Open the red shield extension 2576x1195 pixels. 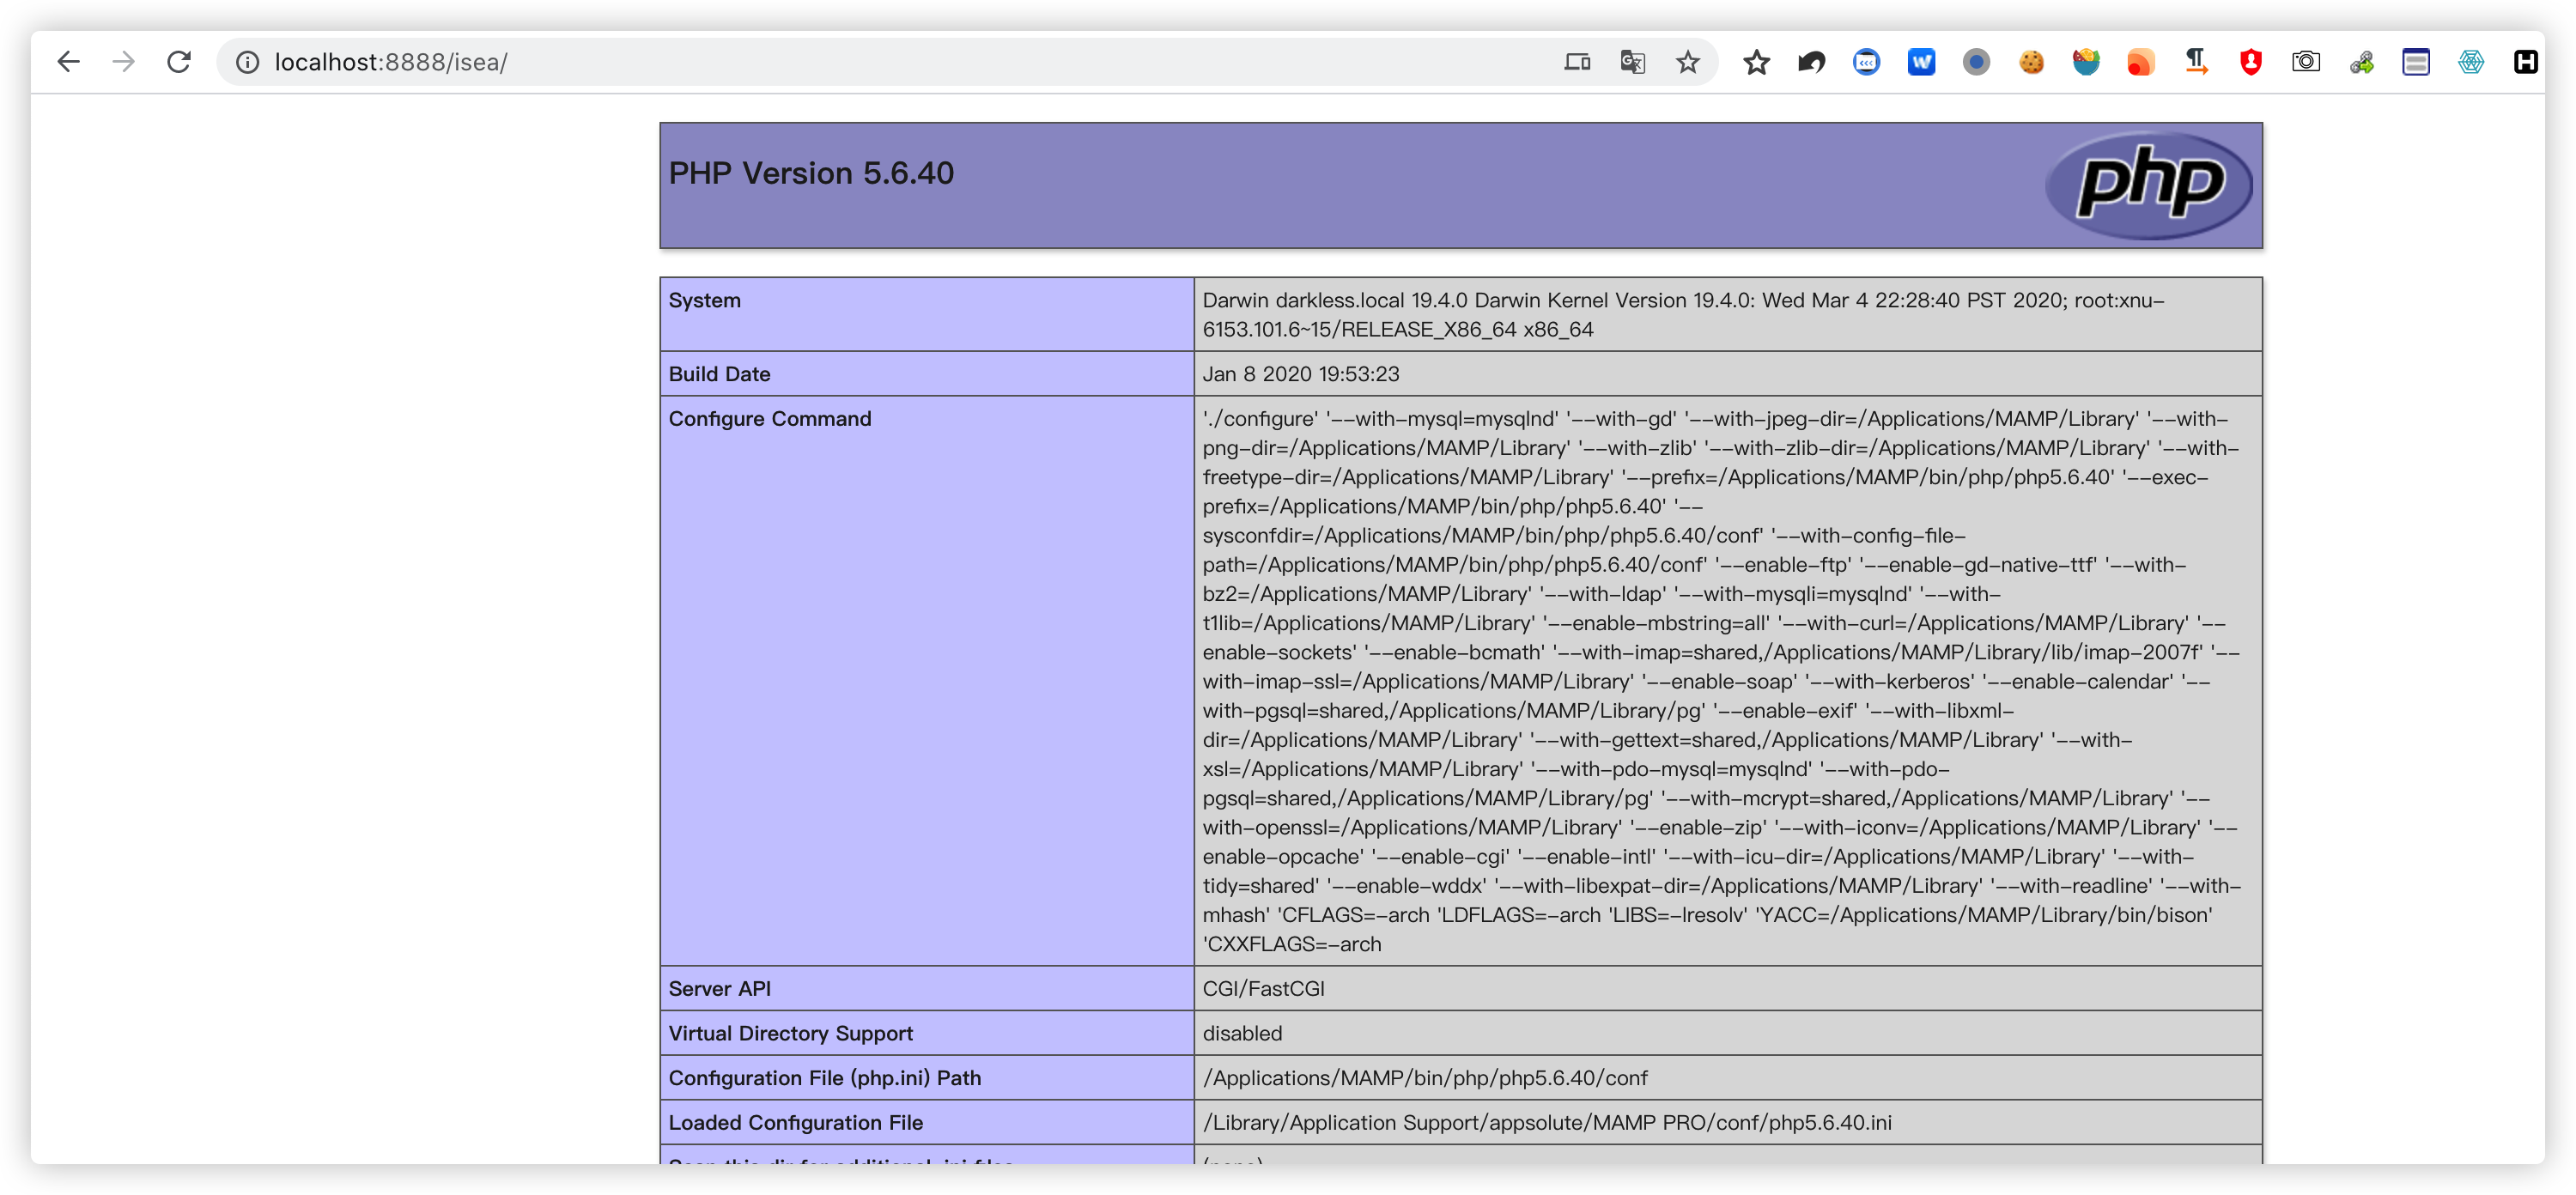point(2251,62)
